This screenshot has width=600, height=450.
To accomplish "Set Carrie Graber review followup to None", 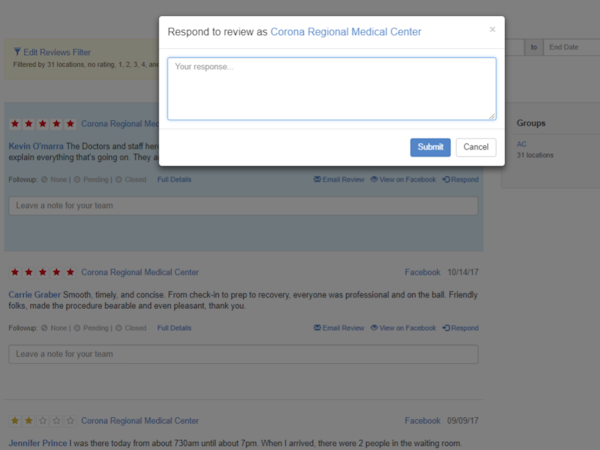I will (54, 328).
